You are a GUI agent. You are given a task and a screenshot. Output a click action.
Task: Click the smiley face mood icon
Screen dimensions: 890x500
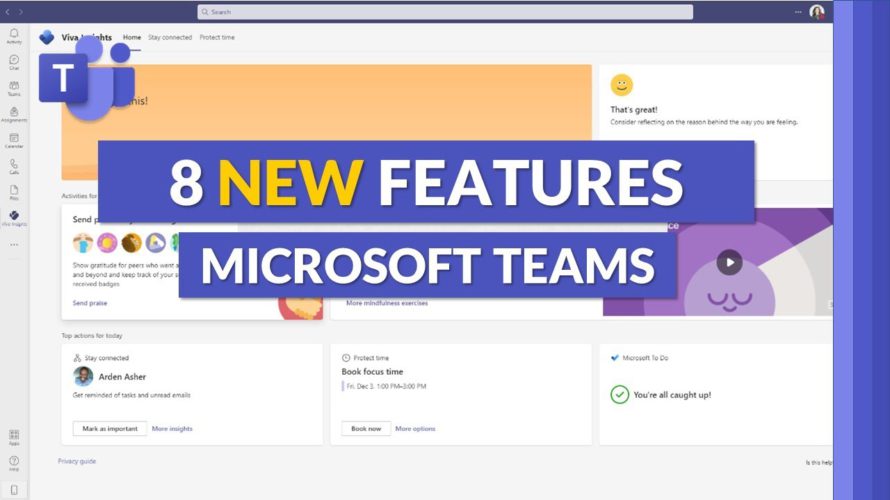click(x=622, y=85)
